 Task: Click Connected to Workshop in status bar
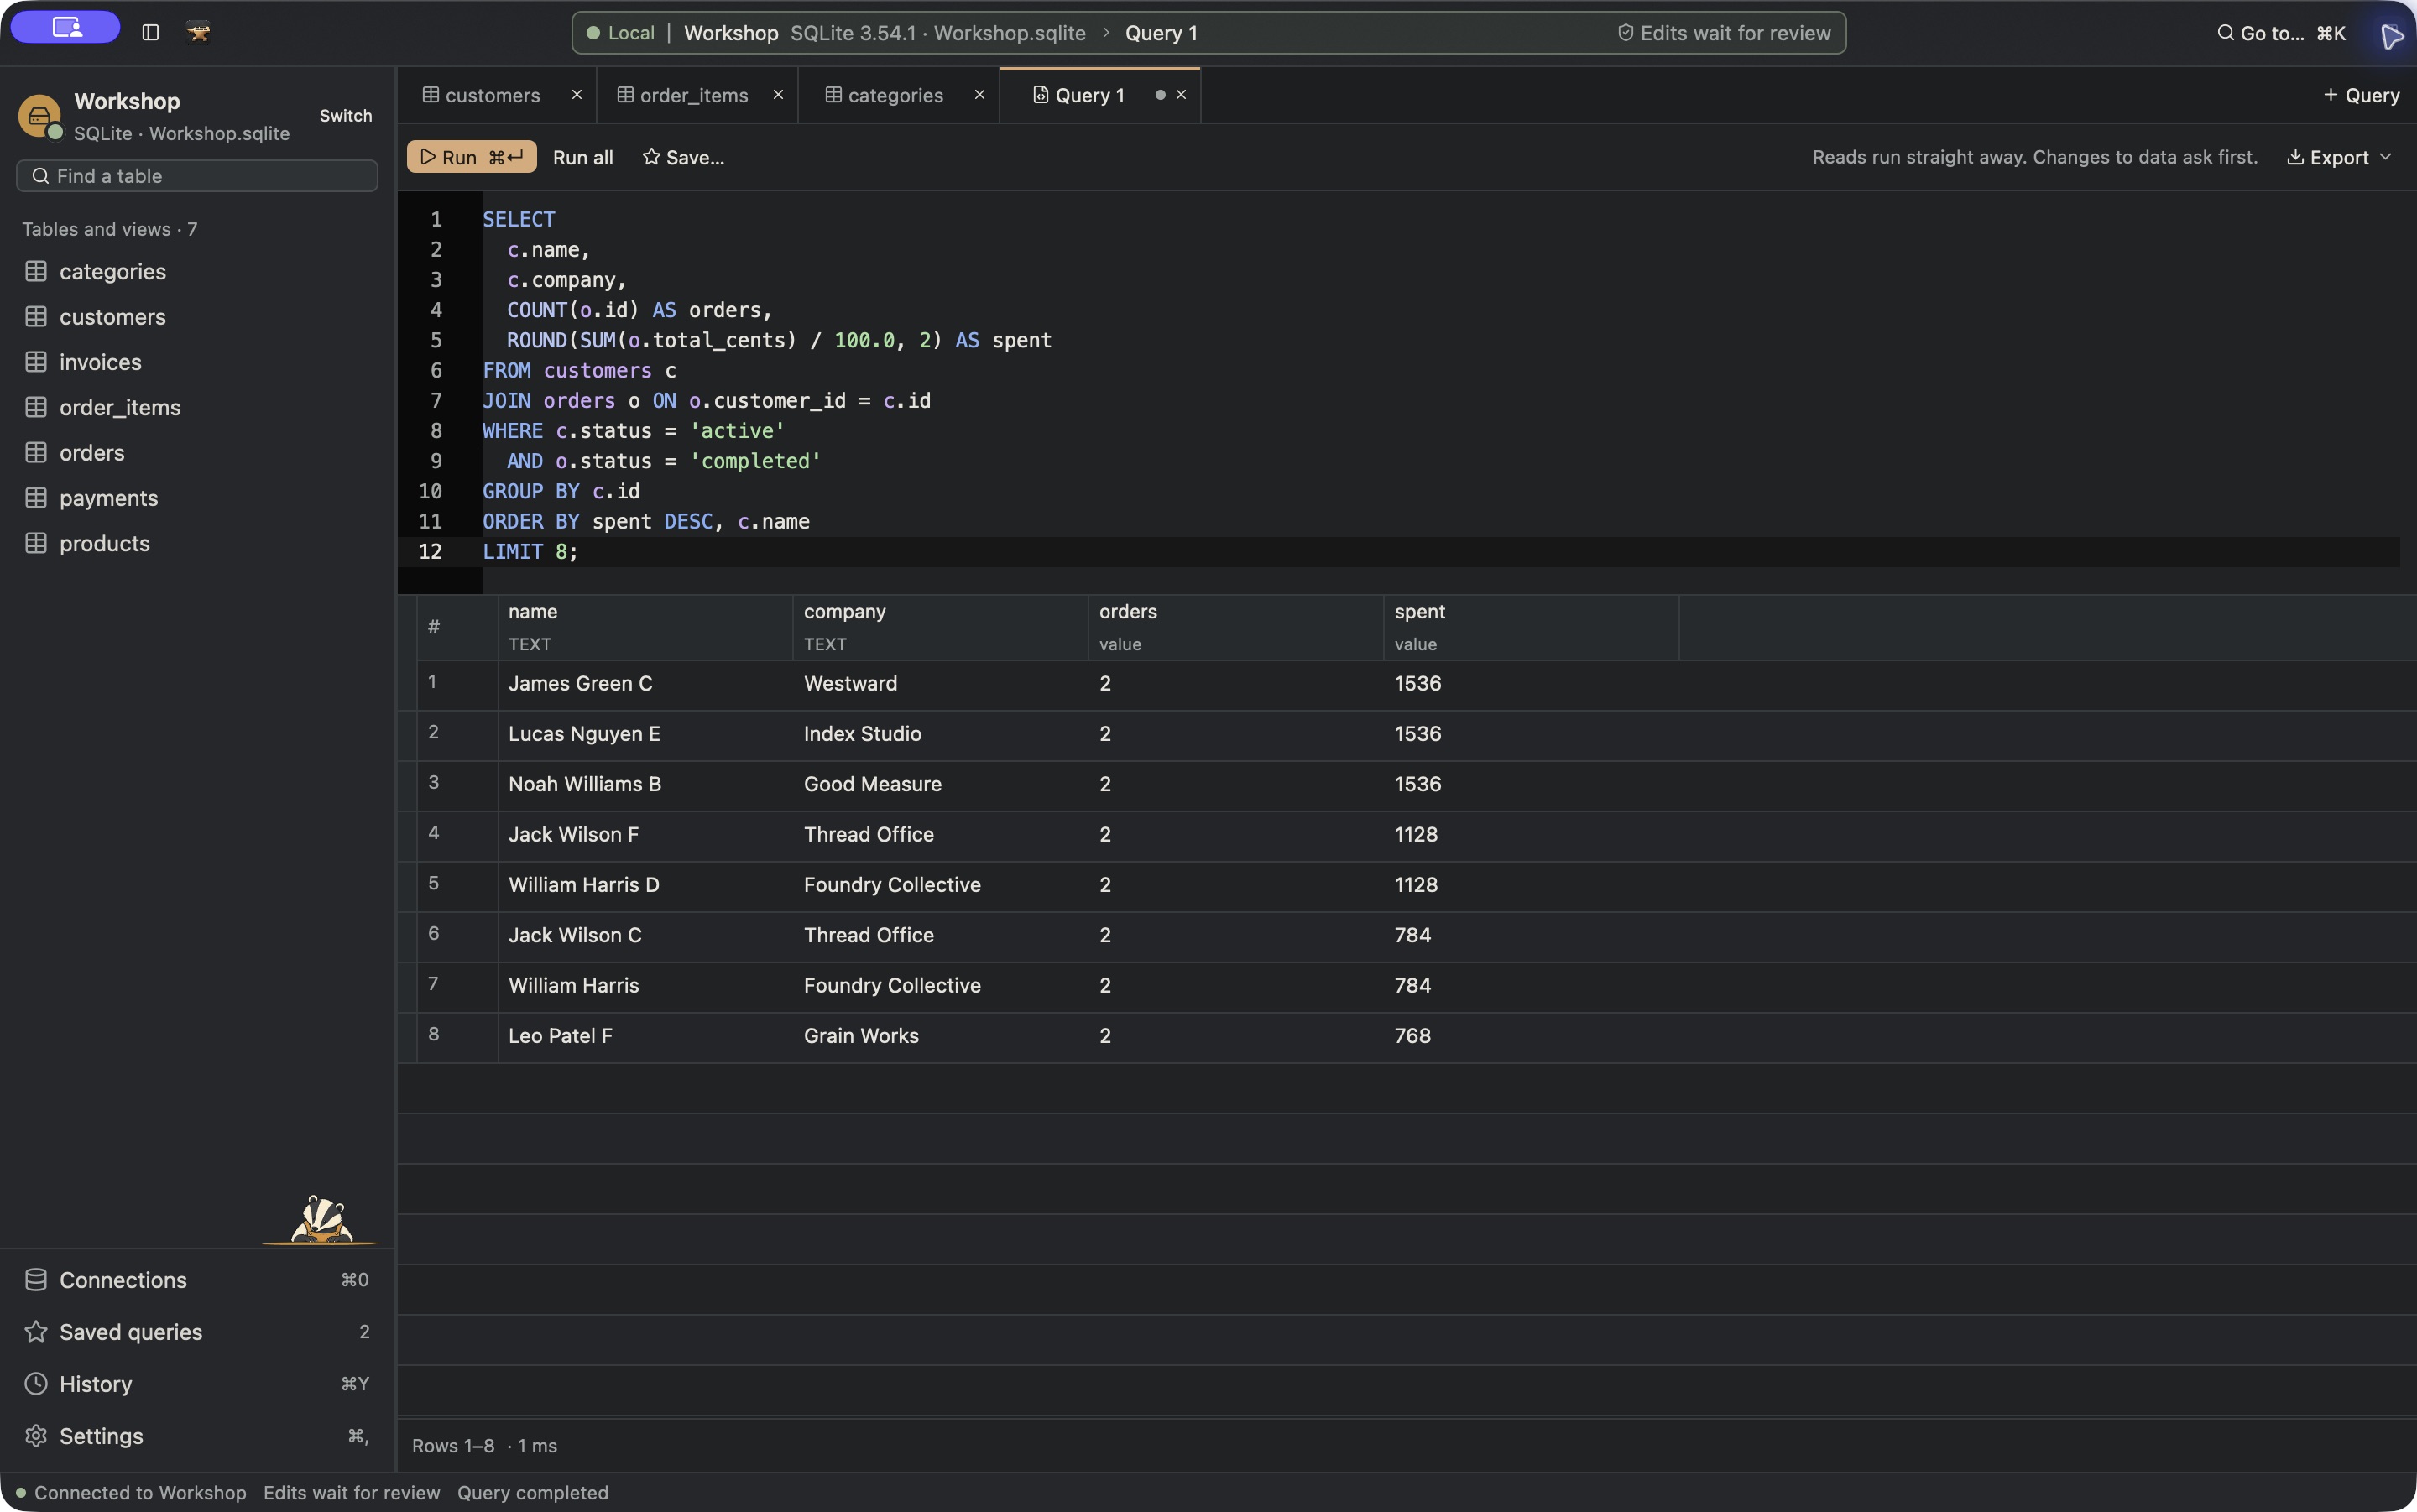point(140,1493)
